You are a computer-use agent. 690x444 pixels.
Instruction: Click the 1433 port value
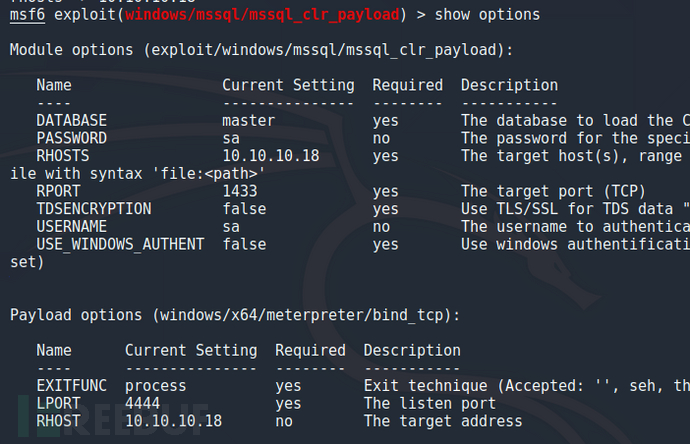240,191
